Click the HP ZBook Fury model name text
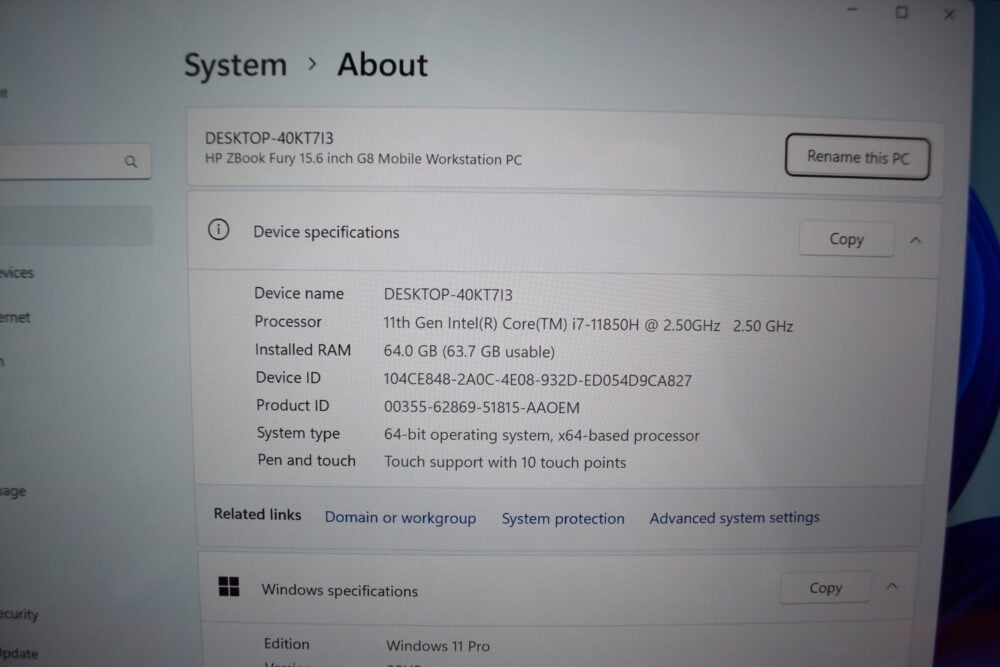 click(364, 159)
